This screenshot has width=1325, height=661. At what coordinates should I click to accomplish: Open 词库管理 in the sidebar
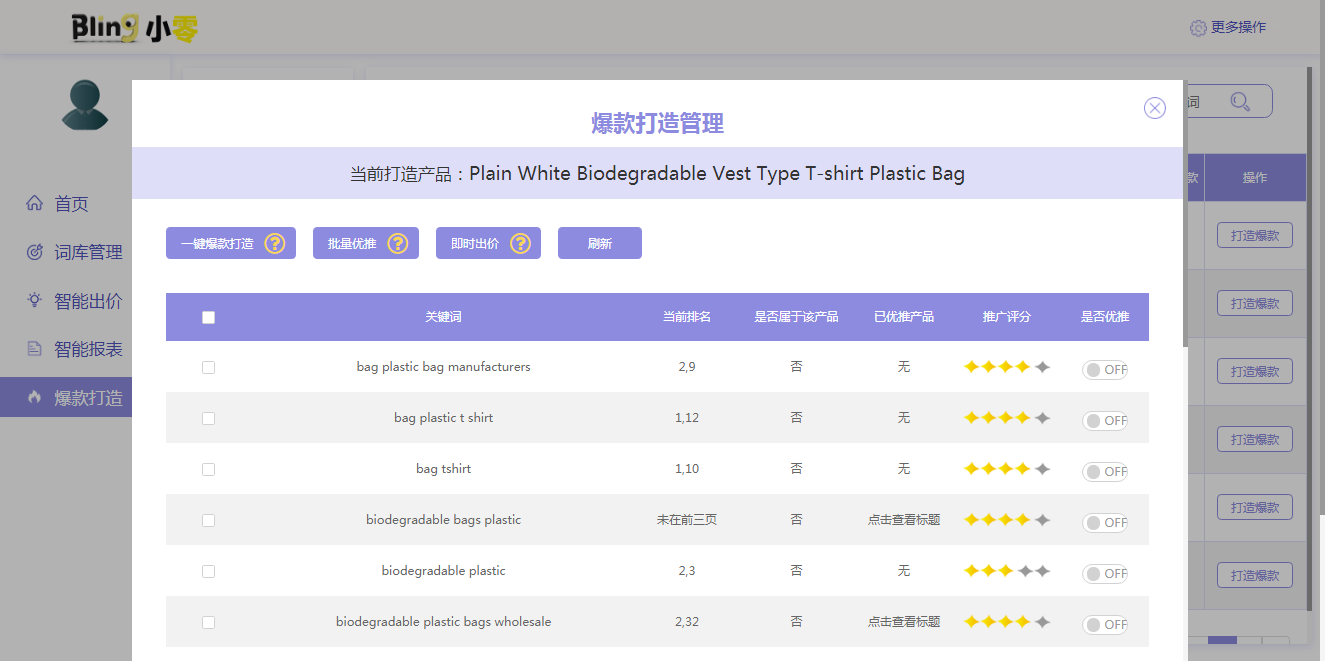point(66,252)
